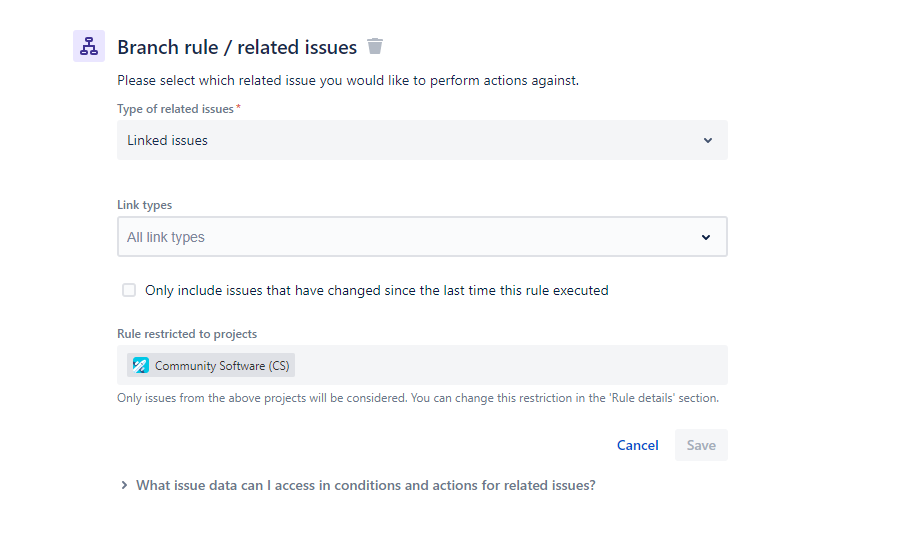
Task: Delete the branch rule with trash icon
Action: [x=375, y=46]
